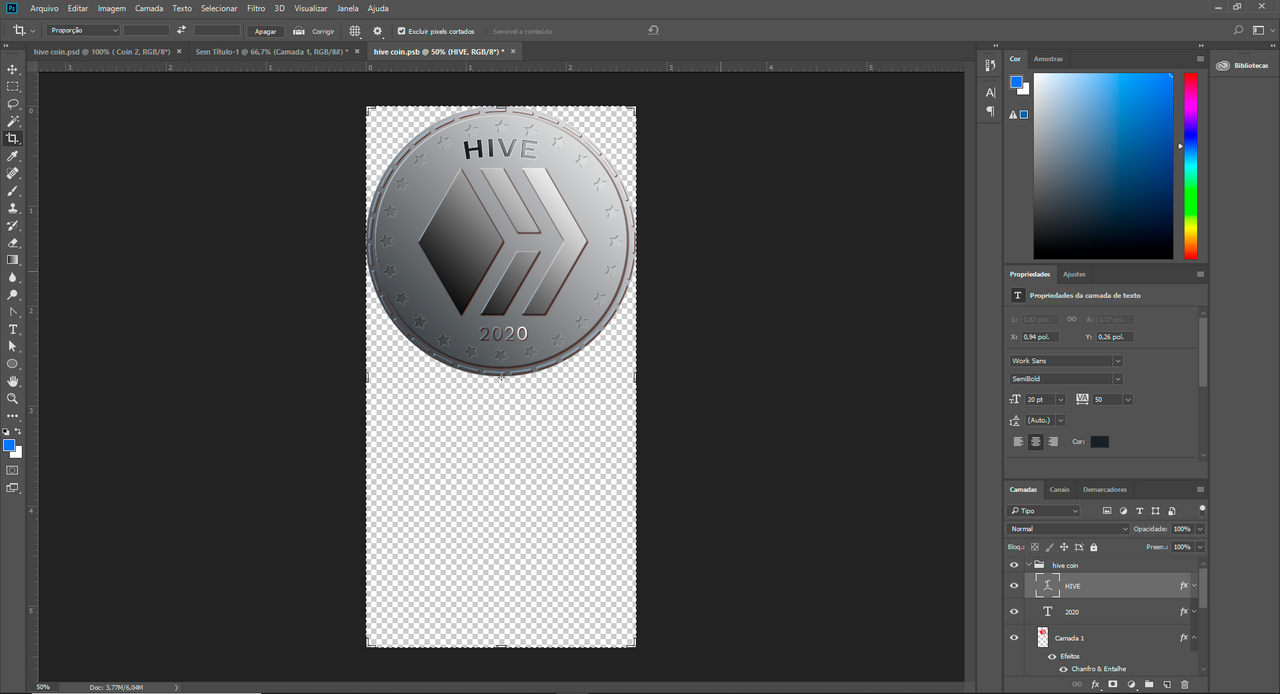
Task: Select the Clone Stamp tool
Action: 13,208
